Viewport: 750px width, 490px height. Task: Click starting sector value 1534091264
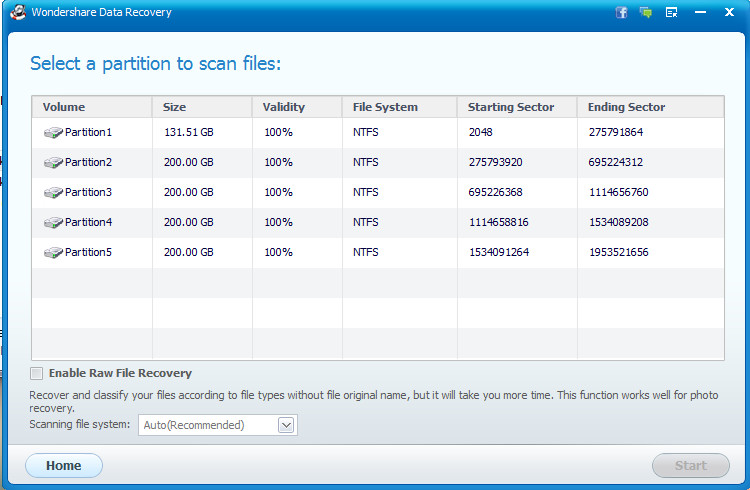coord(499,252)
